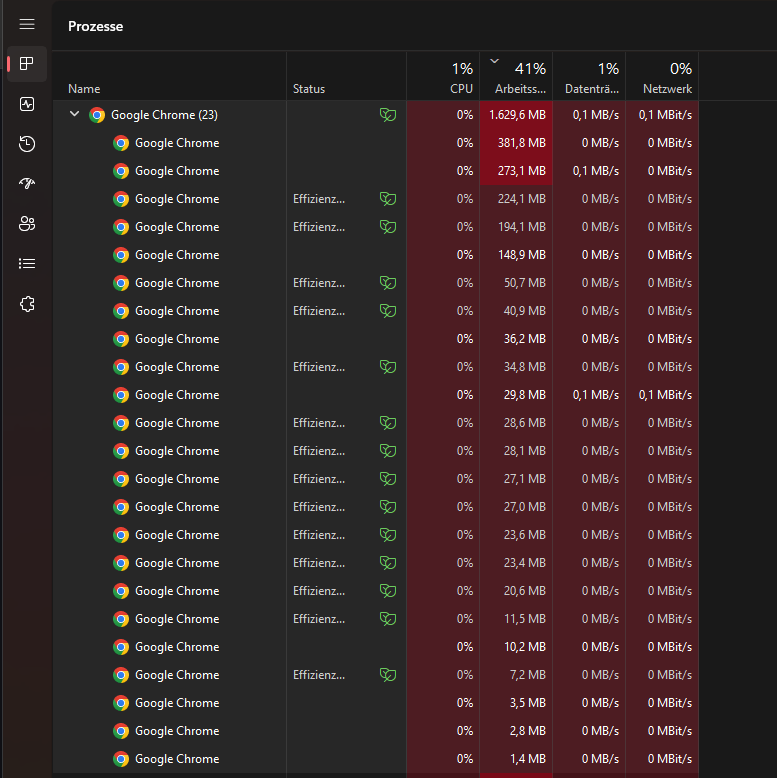Click 0,1 MB/s disk value in 273,1 MB row
This screenshot has width=777, height=778.
click(x=595, y=171)
